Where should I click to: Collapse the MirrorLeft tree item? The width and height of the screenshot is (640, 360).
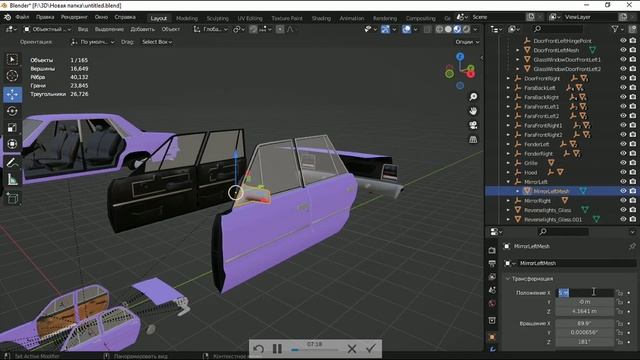tap(509, 182)
